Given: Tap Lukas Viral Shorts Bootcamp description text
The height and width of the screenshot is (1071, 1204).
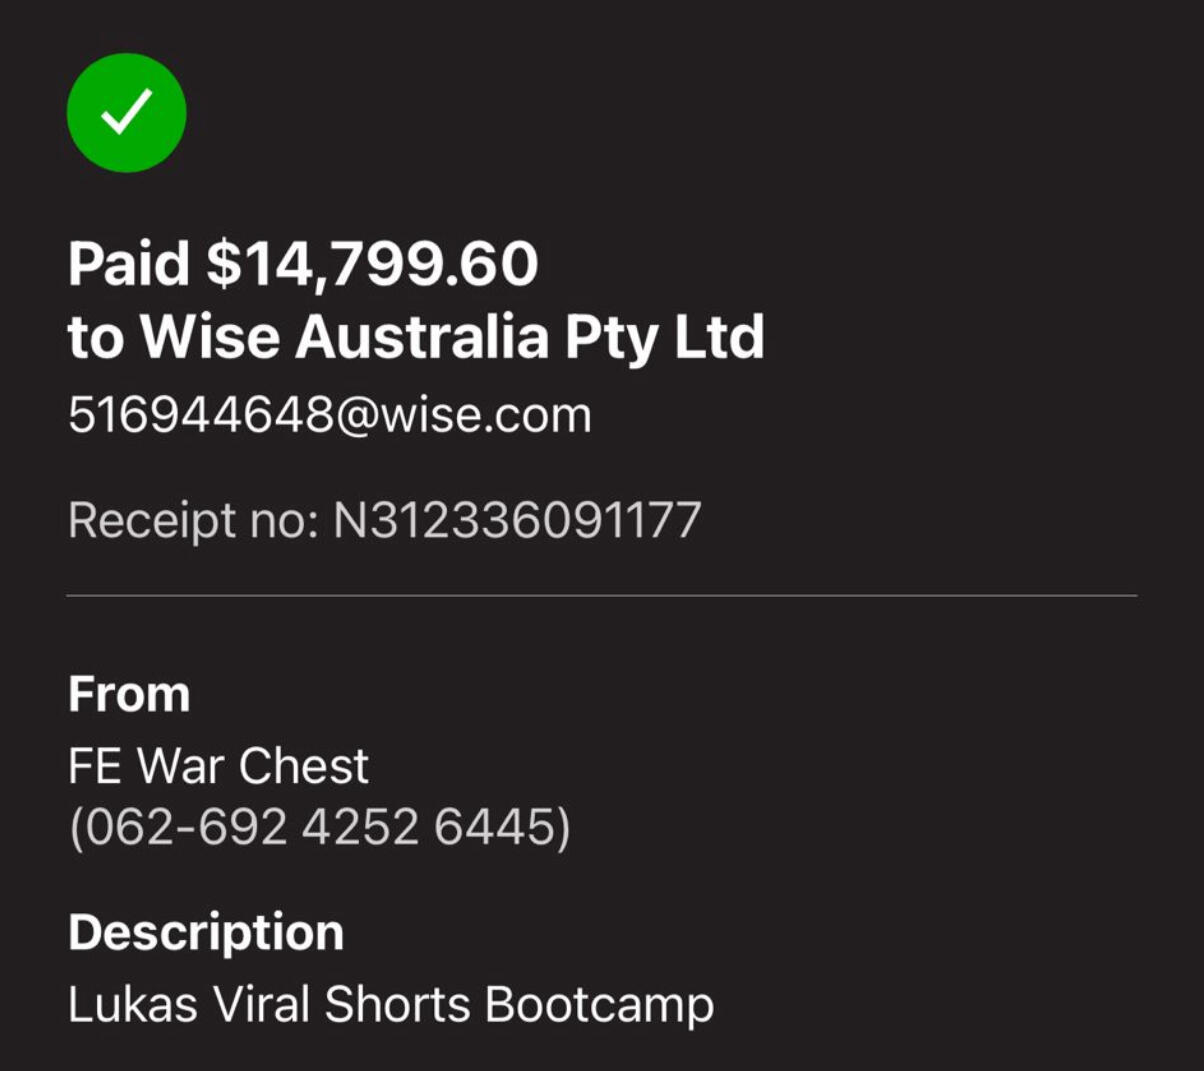Looking at the screenshot, I should pyautogui.click(x=391, y=1005).
